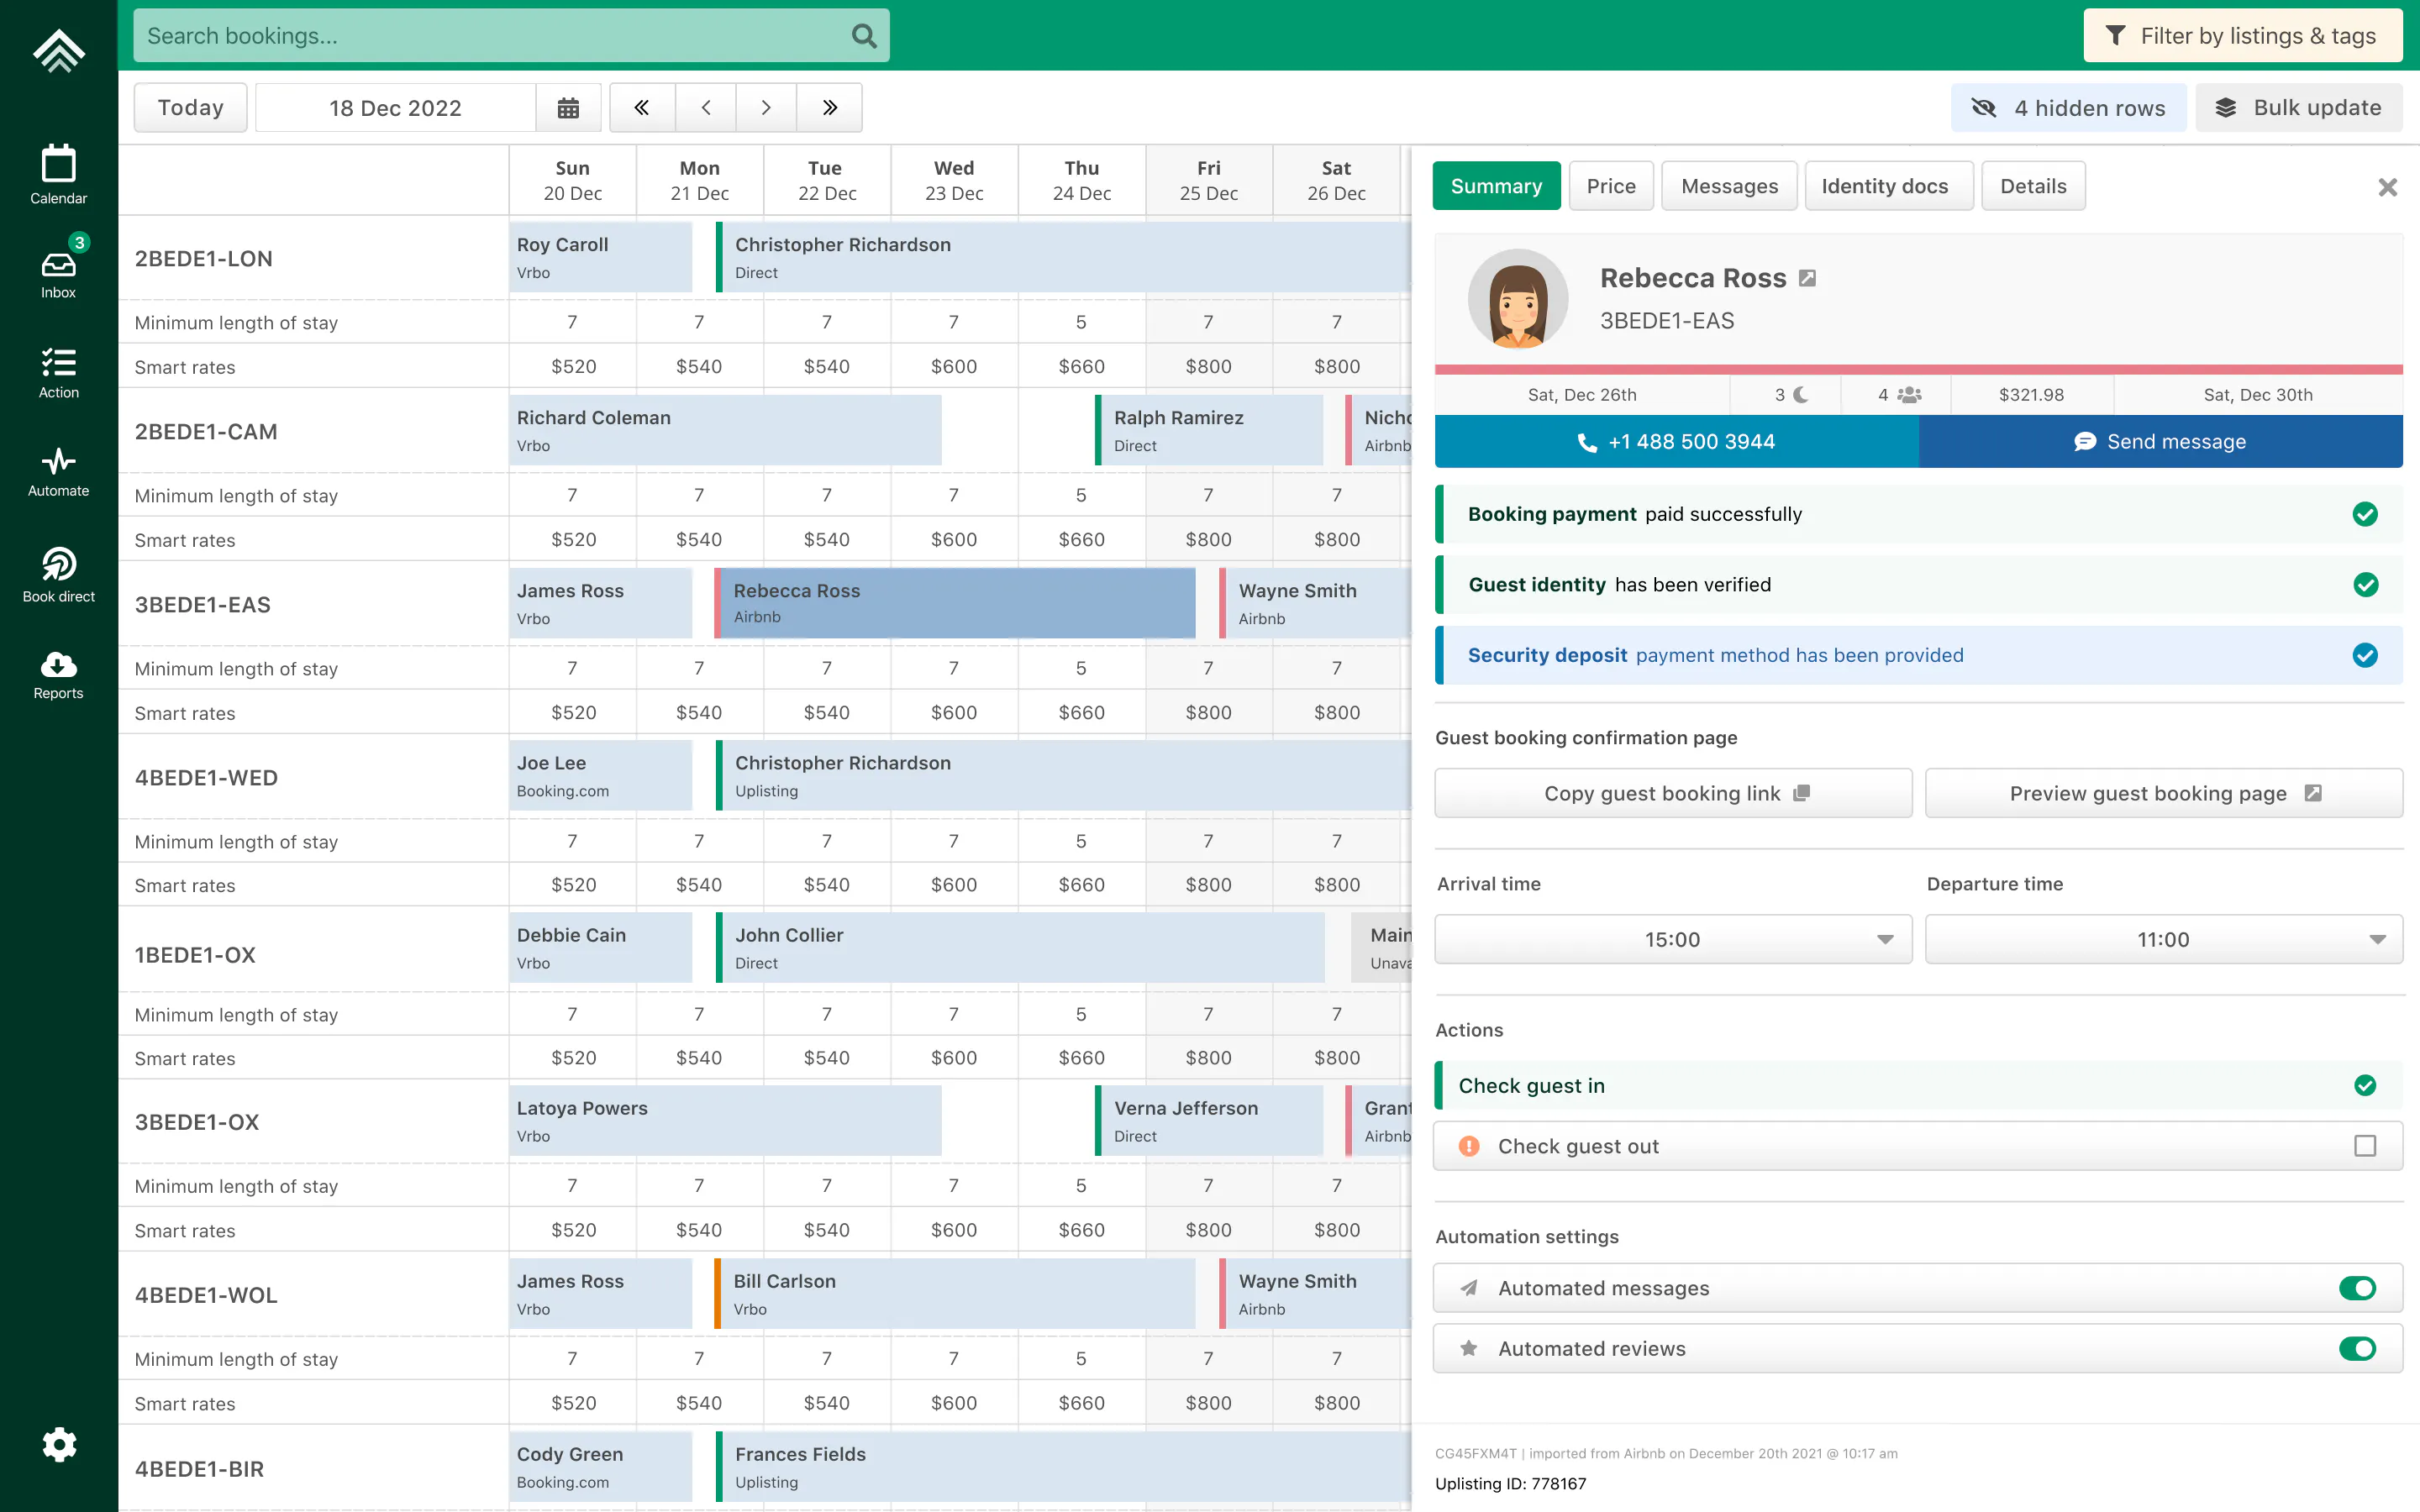This screenshot has height=1512, width=2420.
Task: Open the Action checklist icon
Action: tap(58, 373)
